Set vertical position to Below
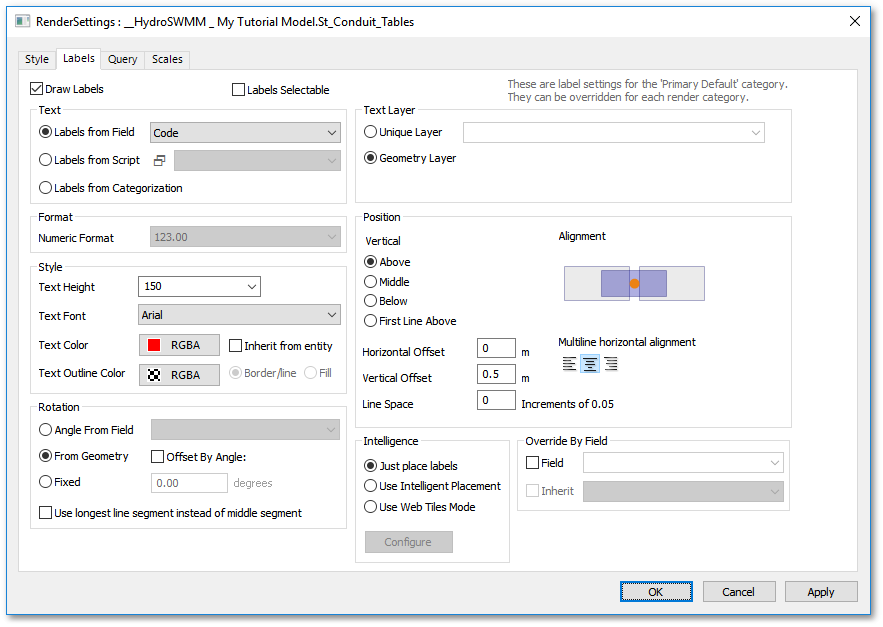 click(x=370, y=301)
